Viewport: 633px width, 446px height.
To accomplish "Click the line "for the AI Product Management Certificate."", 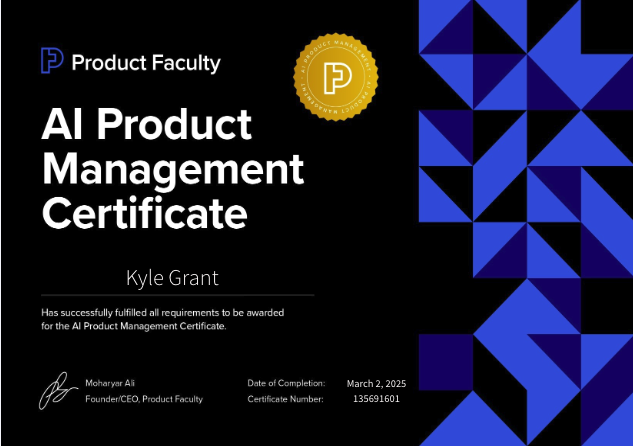I will [134, 326].
